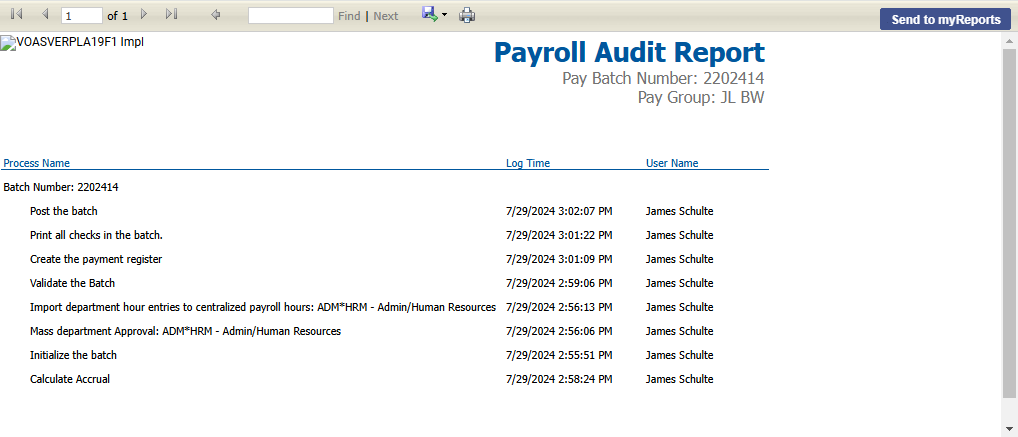Image resolution: width=1018 pixels, height=437 pixels.
Task: Click log time 7/29/2024 2:55:51 PM
Action: [x=559, y=355]
